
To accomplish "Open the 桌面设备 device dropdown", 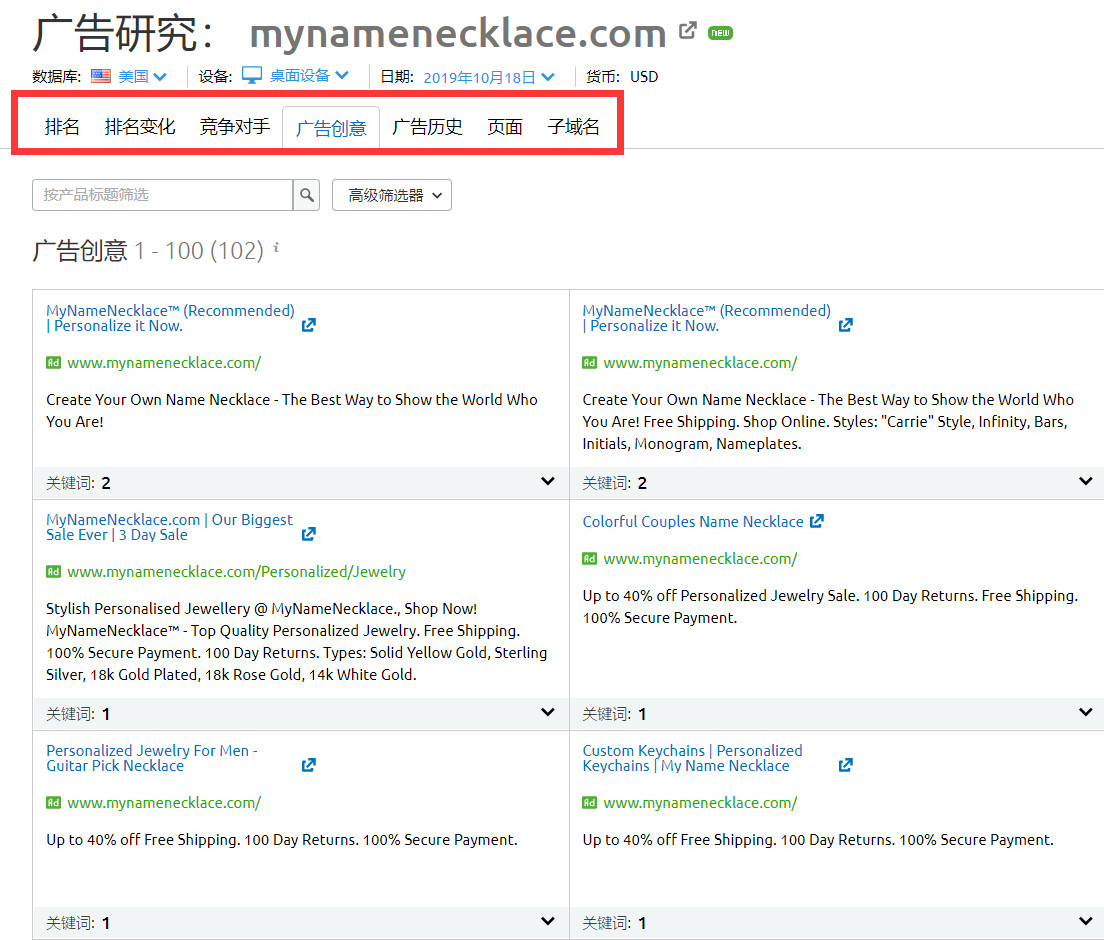I will tap(309, 76).
